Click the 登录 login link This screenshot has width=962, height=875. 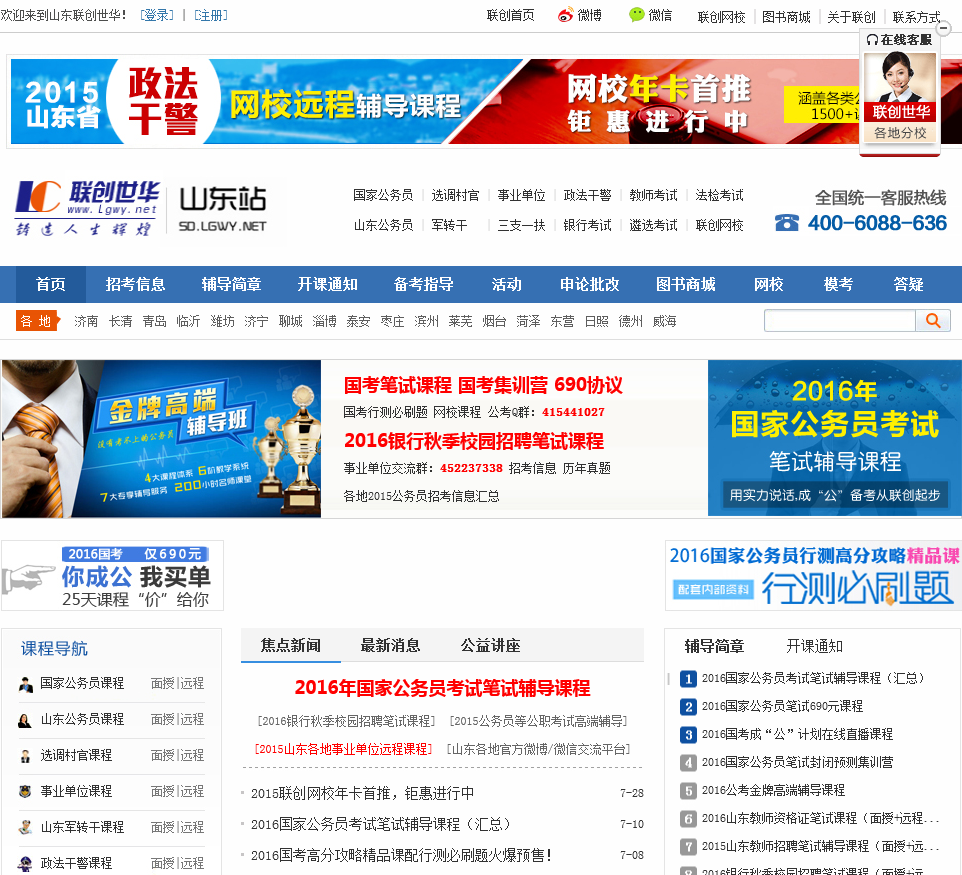point(157,15)
